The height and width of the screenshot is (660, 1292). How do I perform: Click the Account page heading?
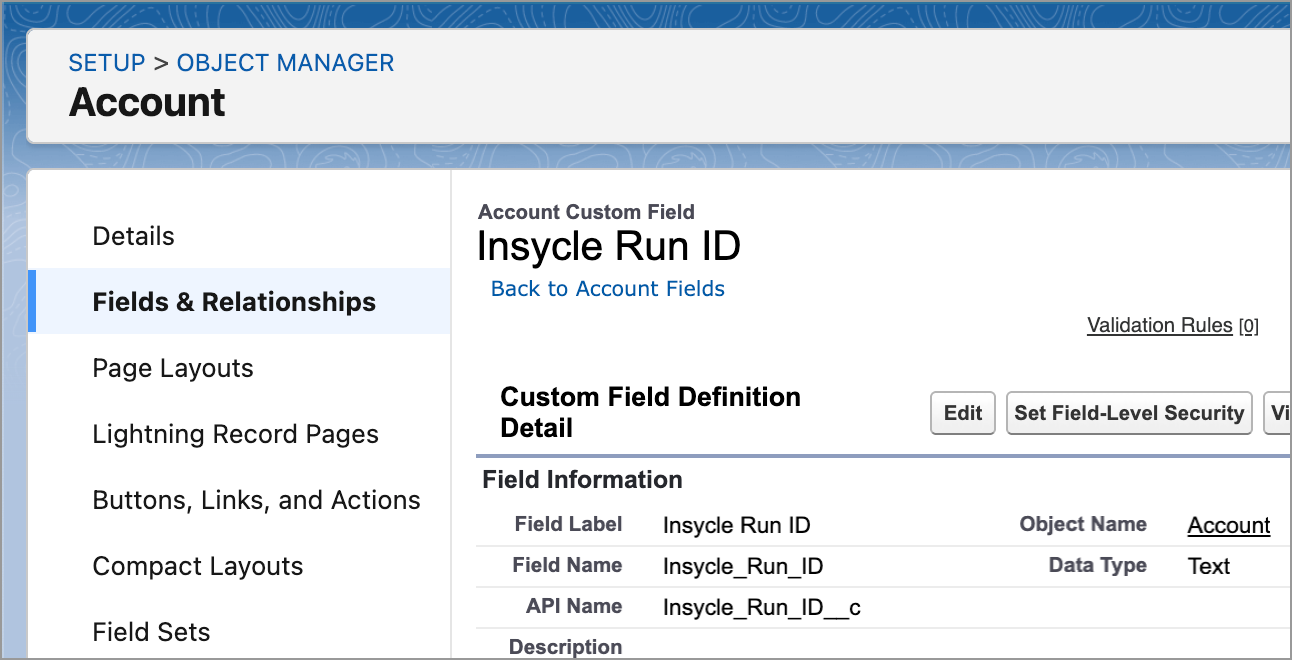(x=146, y=102)
